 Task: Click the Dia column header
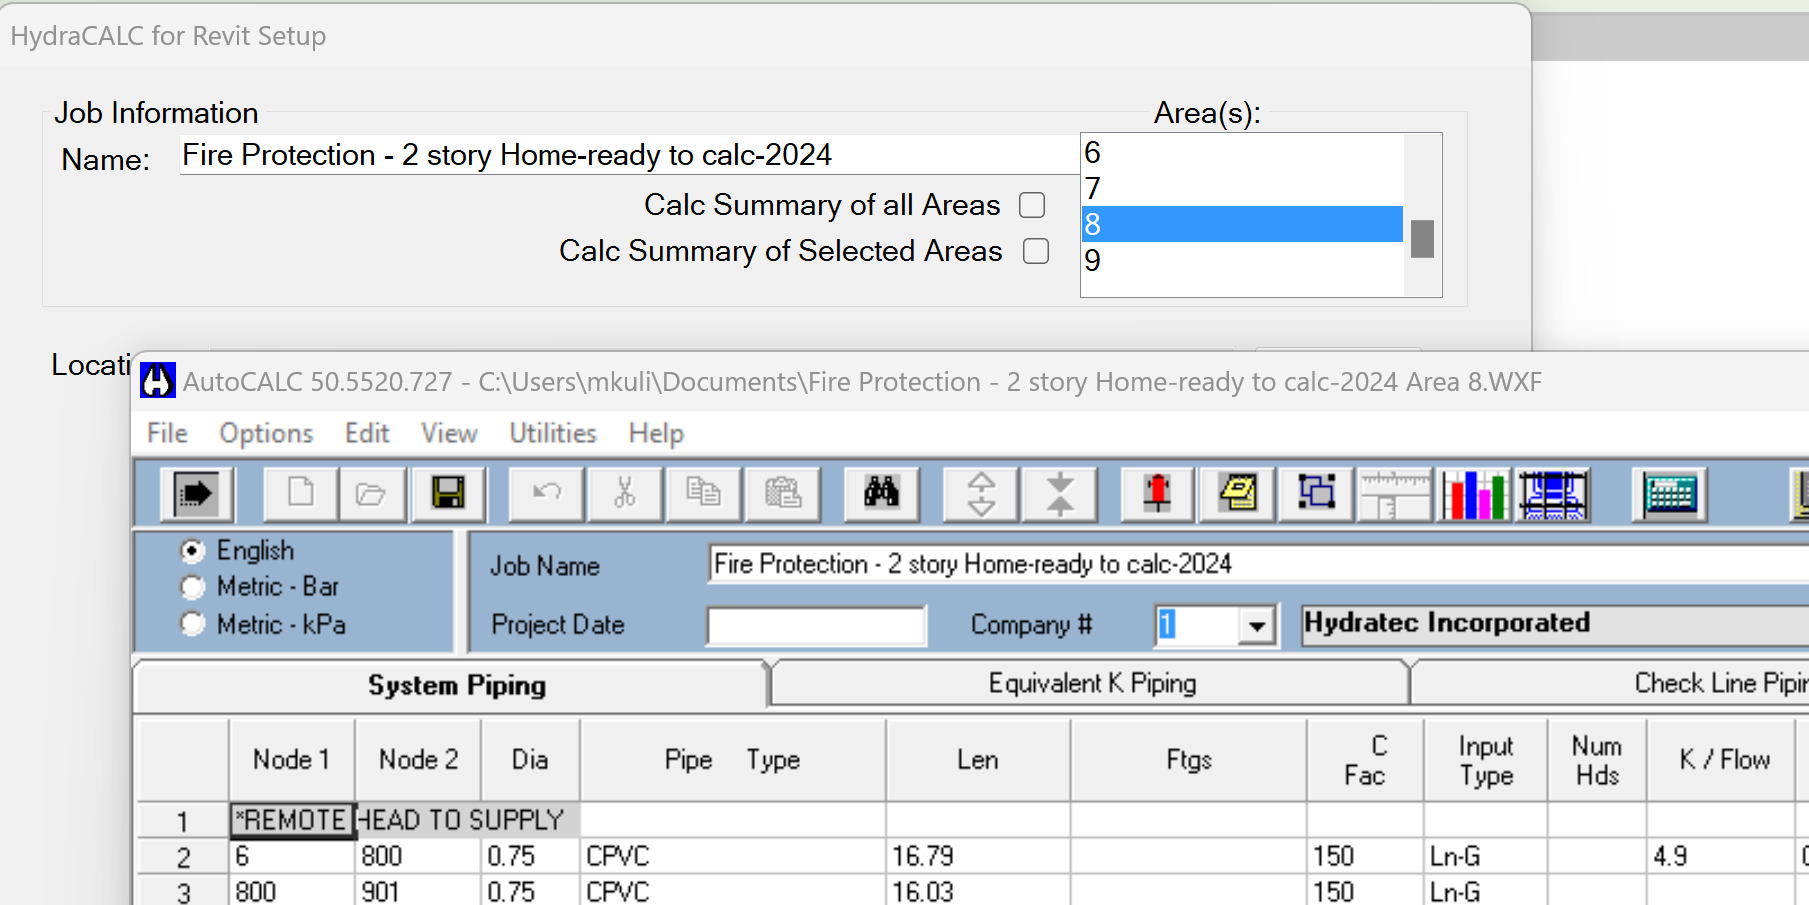(530, 760)
